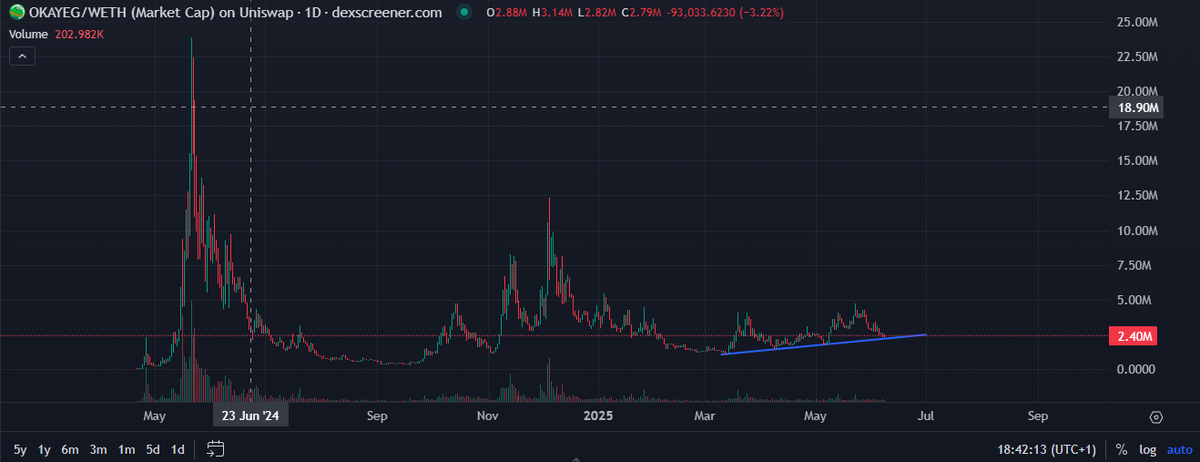Click the 18.90M crosshair price label
1200x462 pixels.
(1135, 107)
